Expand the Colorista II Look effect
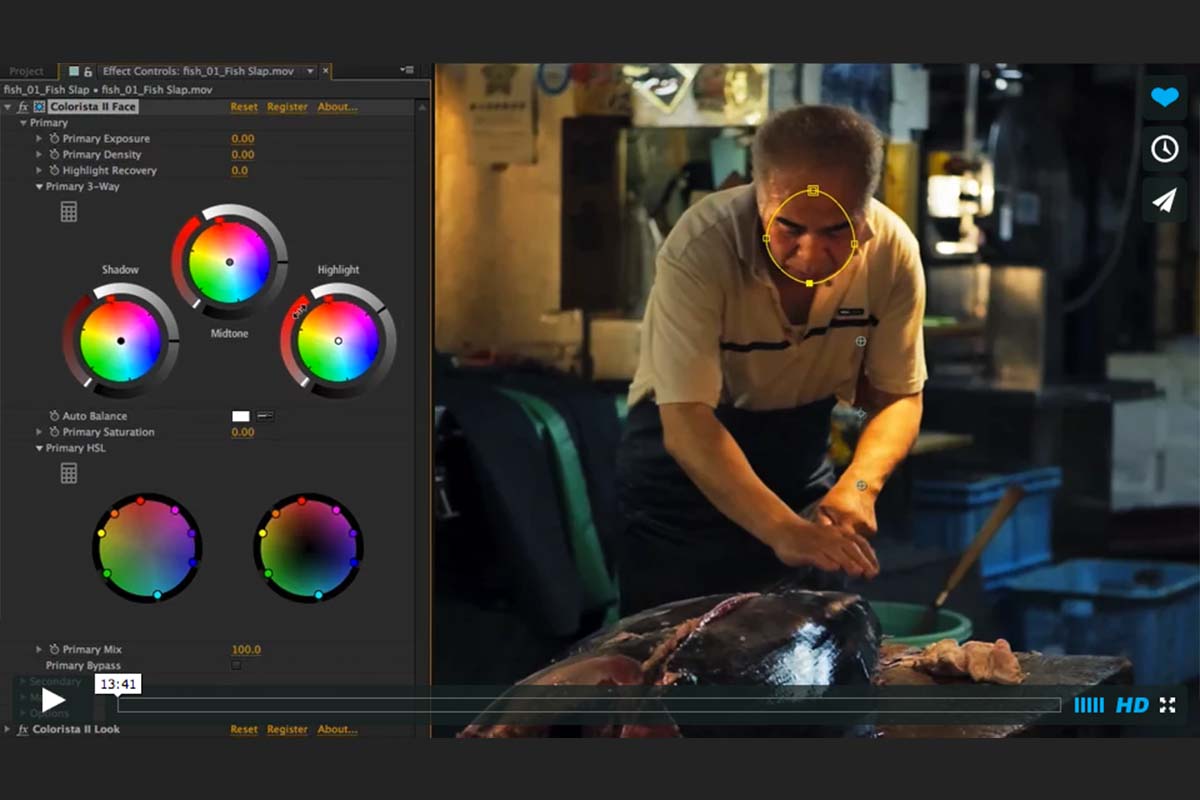This screenshot has height=800, width=1200. tap(6, 729)
